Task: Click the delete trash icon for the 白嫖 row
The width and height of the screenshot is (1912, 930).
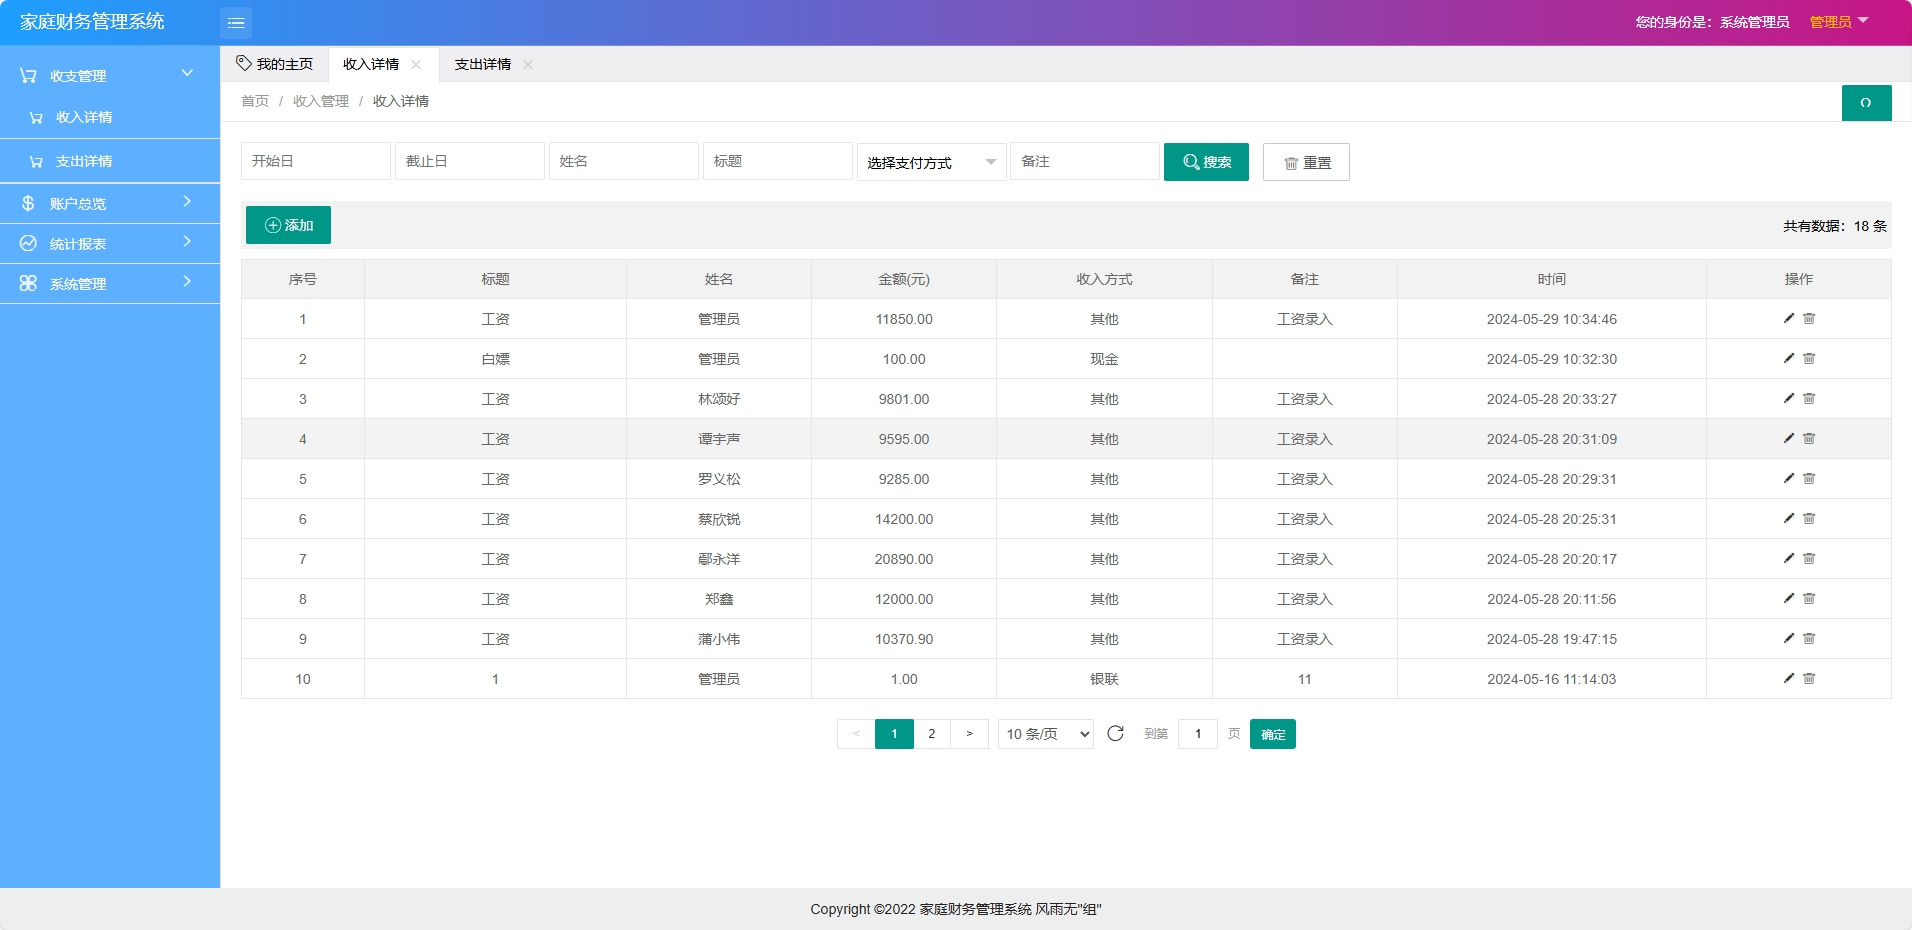Action: [x=1810, y=358]
